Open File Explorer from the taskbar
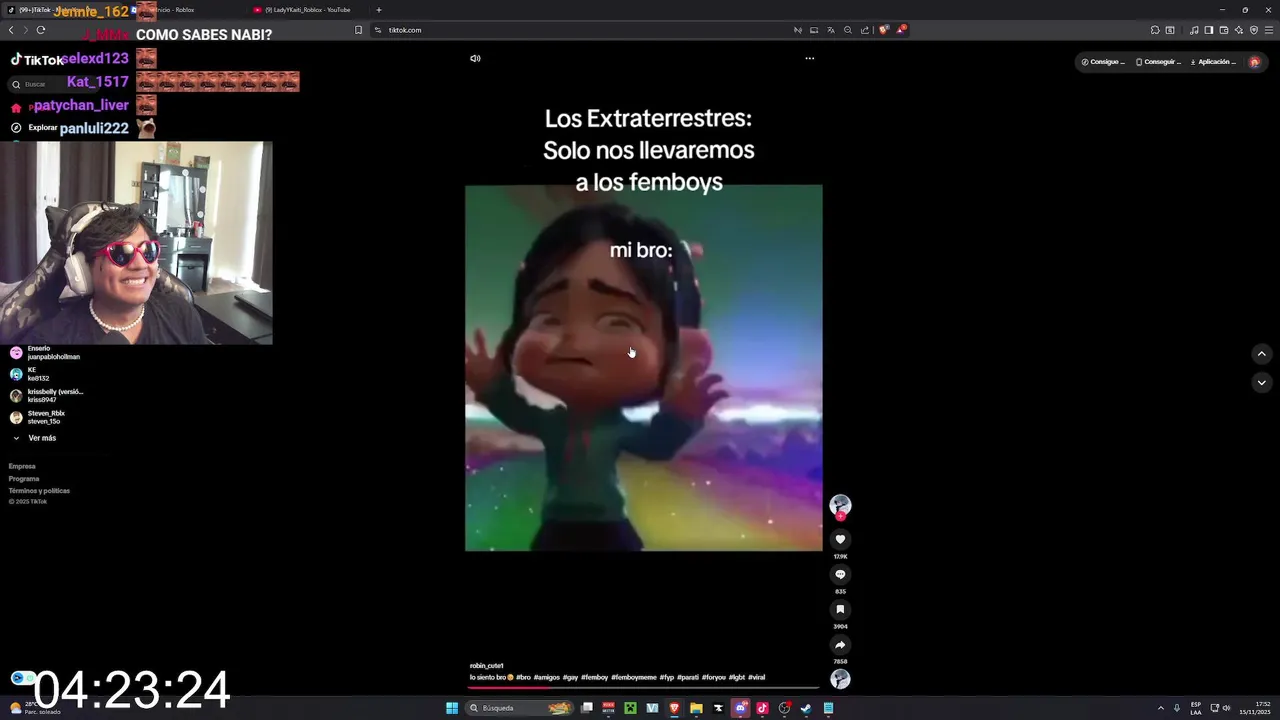1280x720 pixels. tap(696, 708)
